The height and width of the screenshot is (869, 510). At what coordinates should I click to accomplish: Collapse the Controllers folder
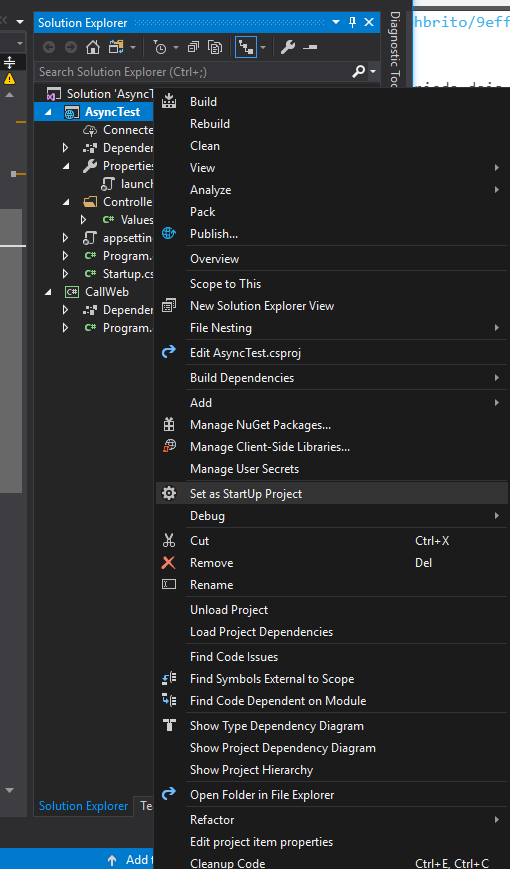coord(65,202)
